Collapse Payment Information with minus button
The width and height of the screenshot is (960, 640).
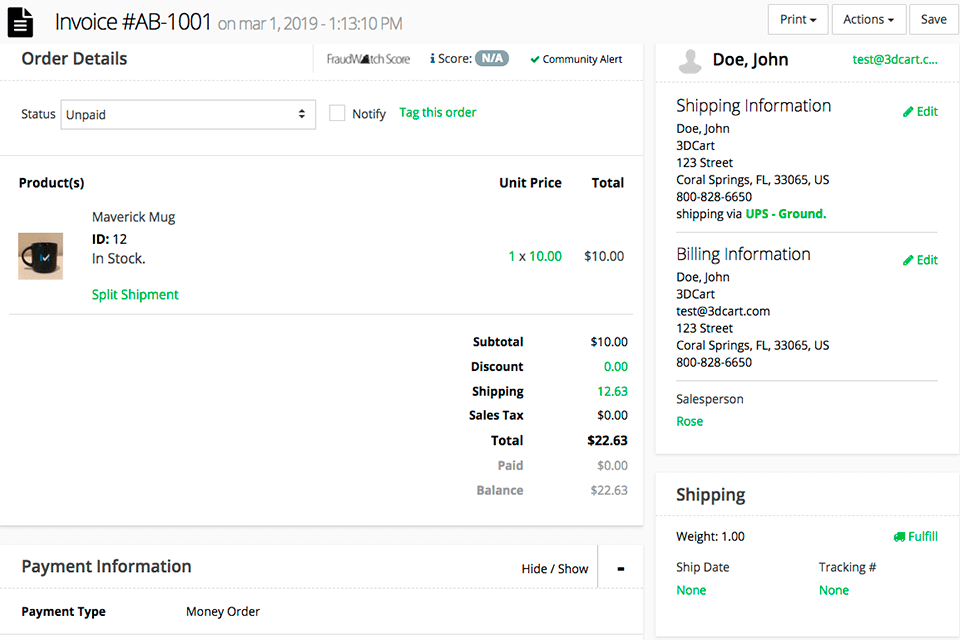point(621,568)
